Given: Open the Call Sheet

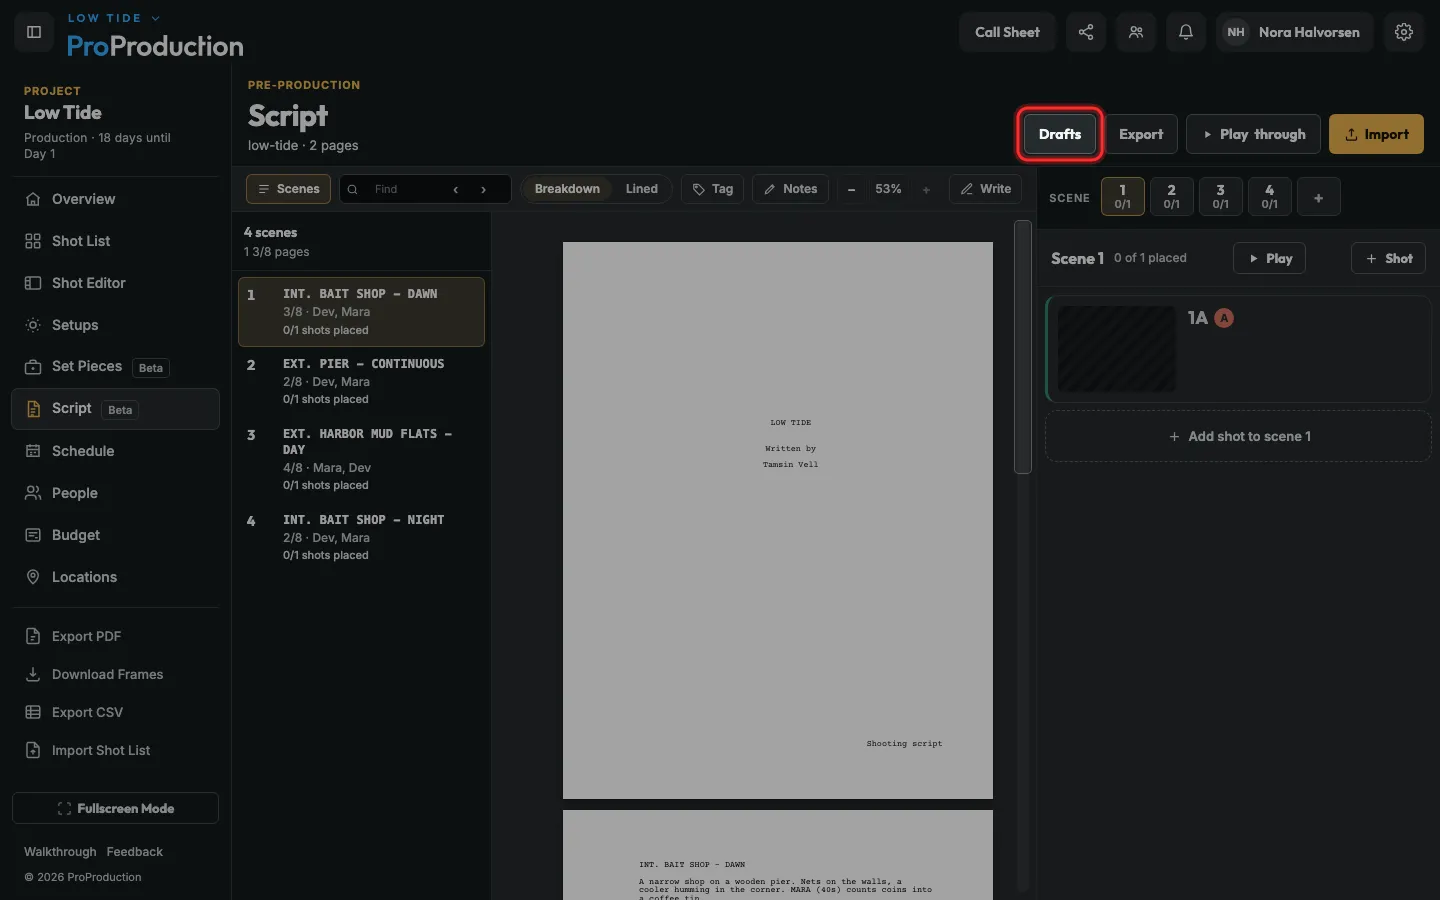Looking at the screenshot, I should coord(1007,32).
